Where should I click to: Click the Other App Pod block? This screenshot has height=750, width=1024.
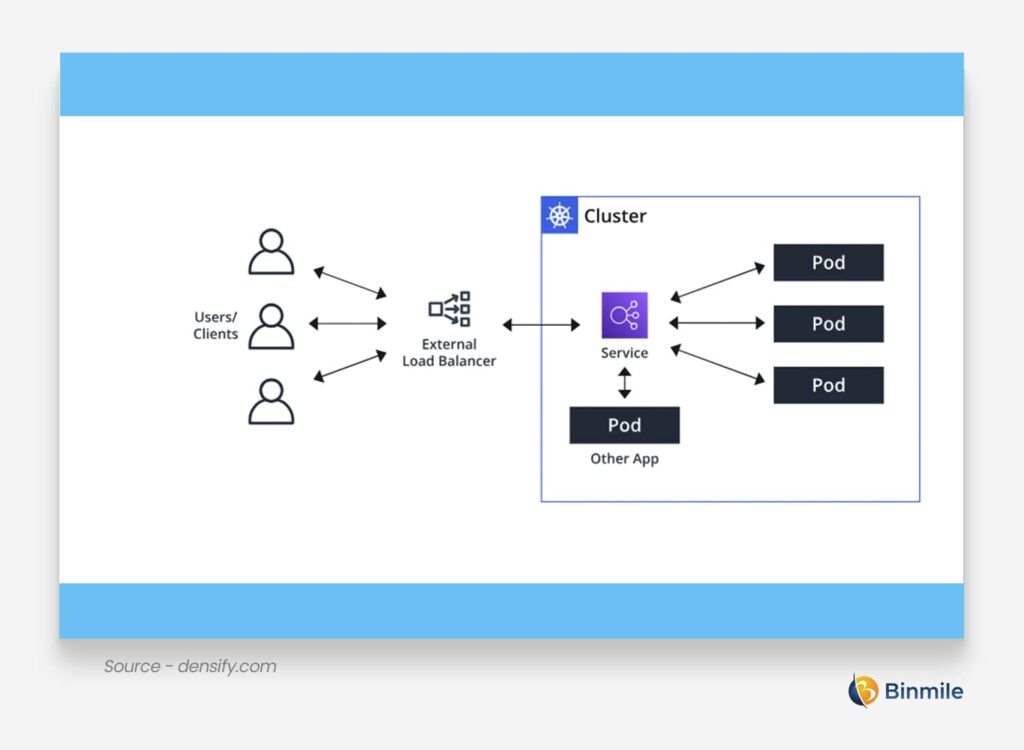623,424
